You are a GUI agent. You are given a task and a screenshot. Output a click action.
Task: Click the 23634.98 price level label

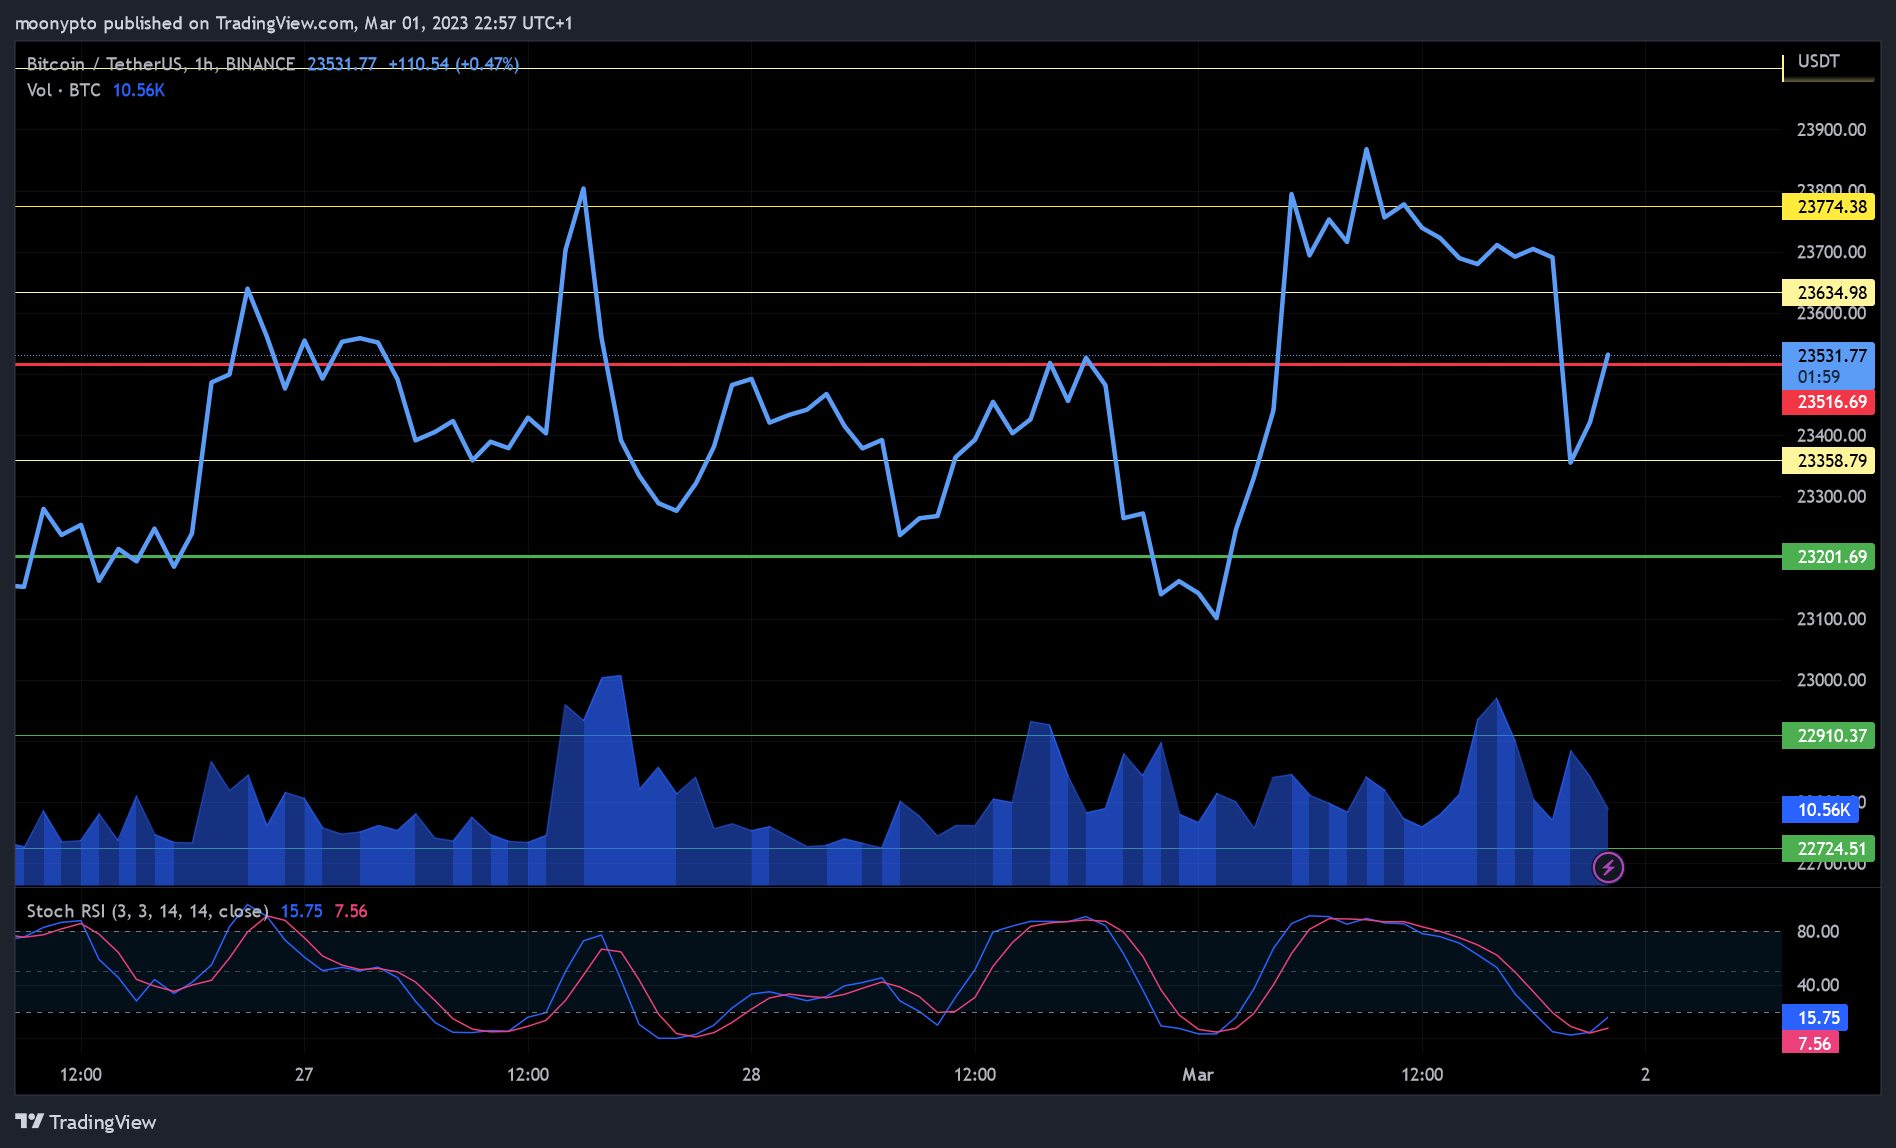(x=1829, y=293)
